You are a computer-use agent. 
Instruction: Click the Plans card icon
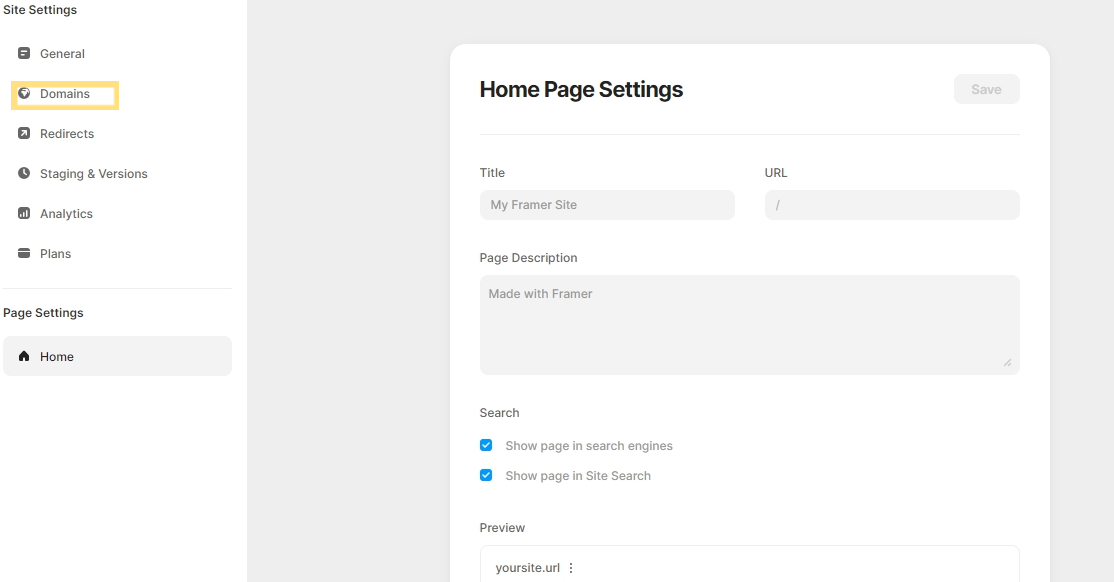pyautogui.click(x=24, y=253)
